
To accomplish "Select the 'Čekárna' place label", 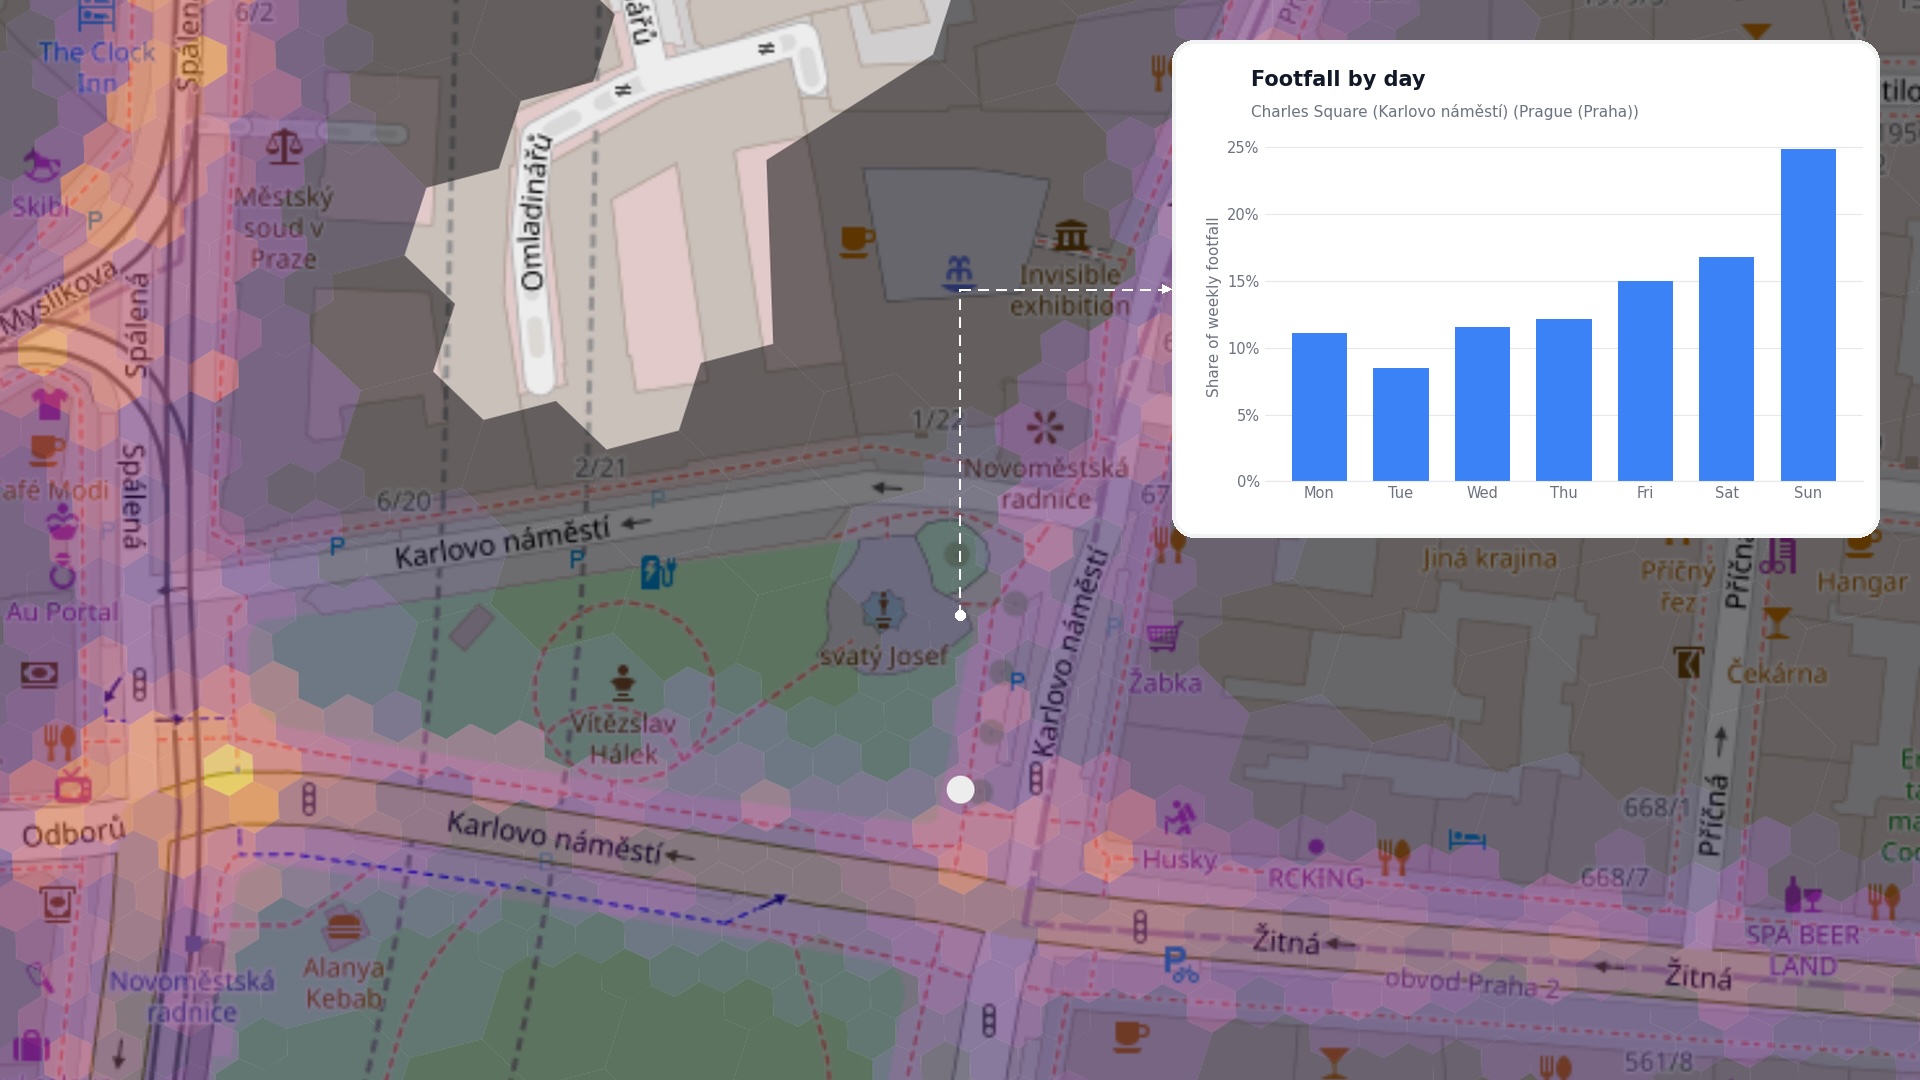I will click(1777, 673).
